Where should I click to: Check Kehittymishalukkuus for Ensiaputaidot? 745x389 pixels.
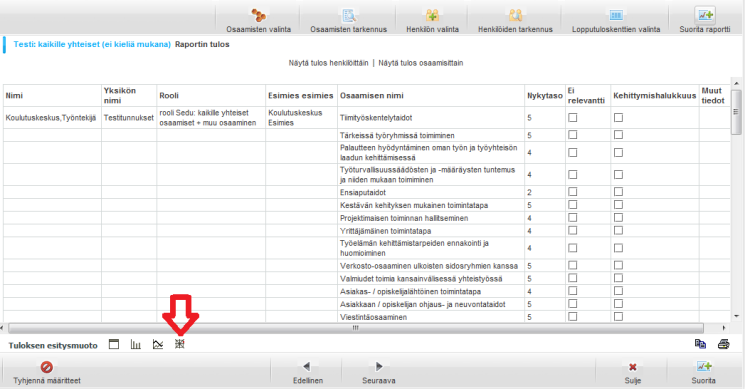[x=618, y=192]
